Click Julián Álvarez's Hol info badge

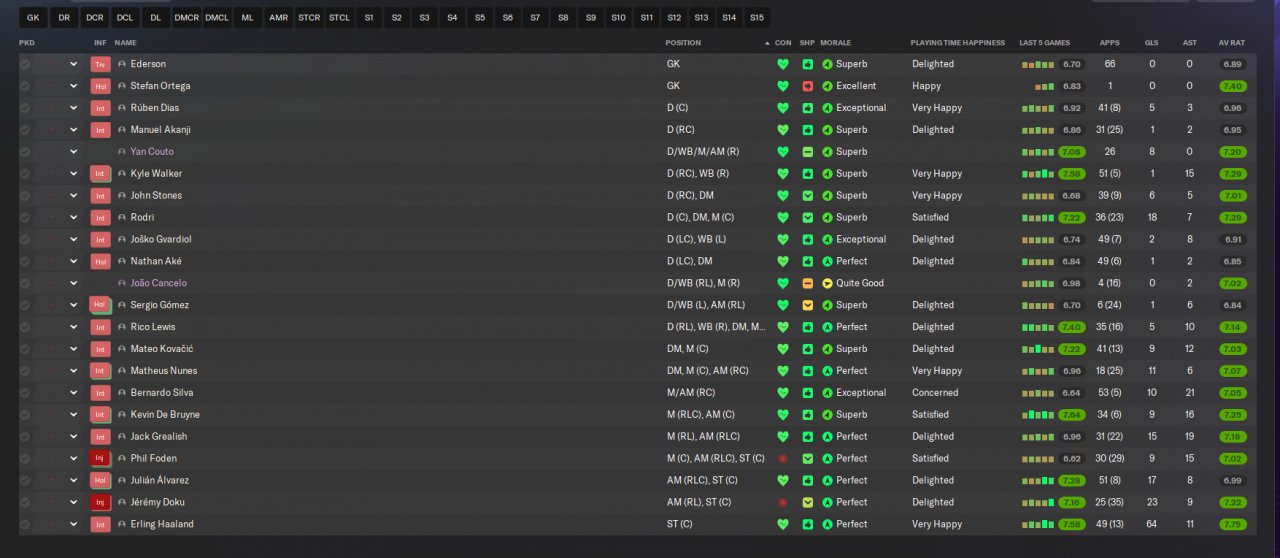(100, 480)
